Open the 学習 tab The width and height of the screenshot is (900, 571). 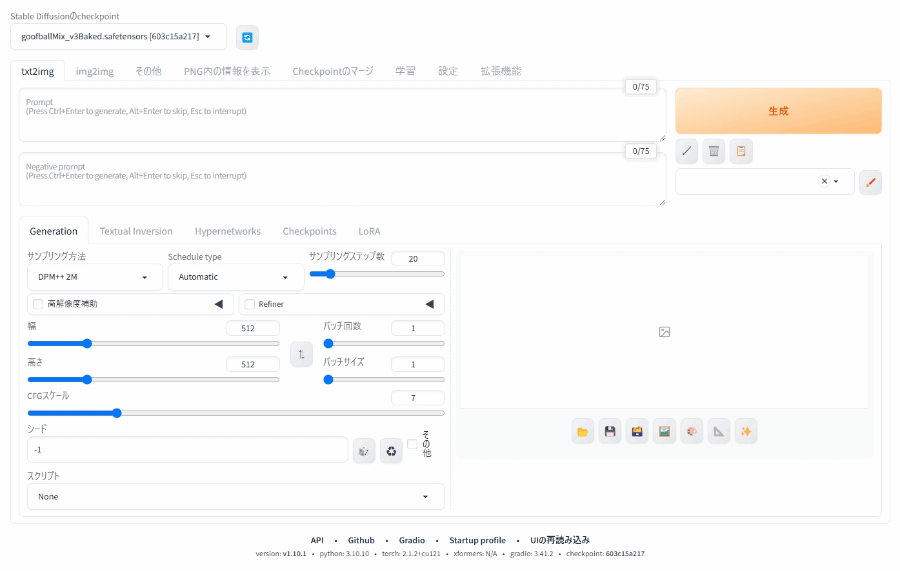click(405, 71)
